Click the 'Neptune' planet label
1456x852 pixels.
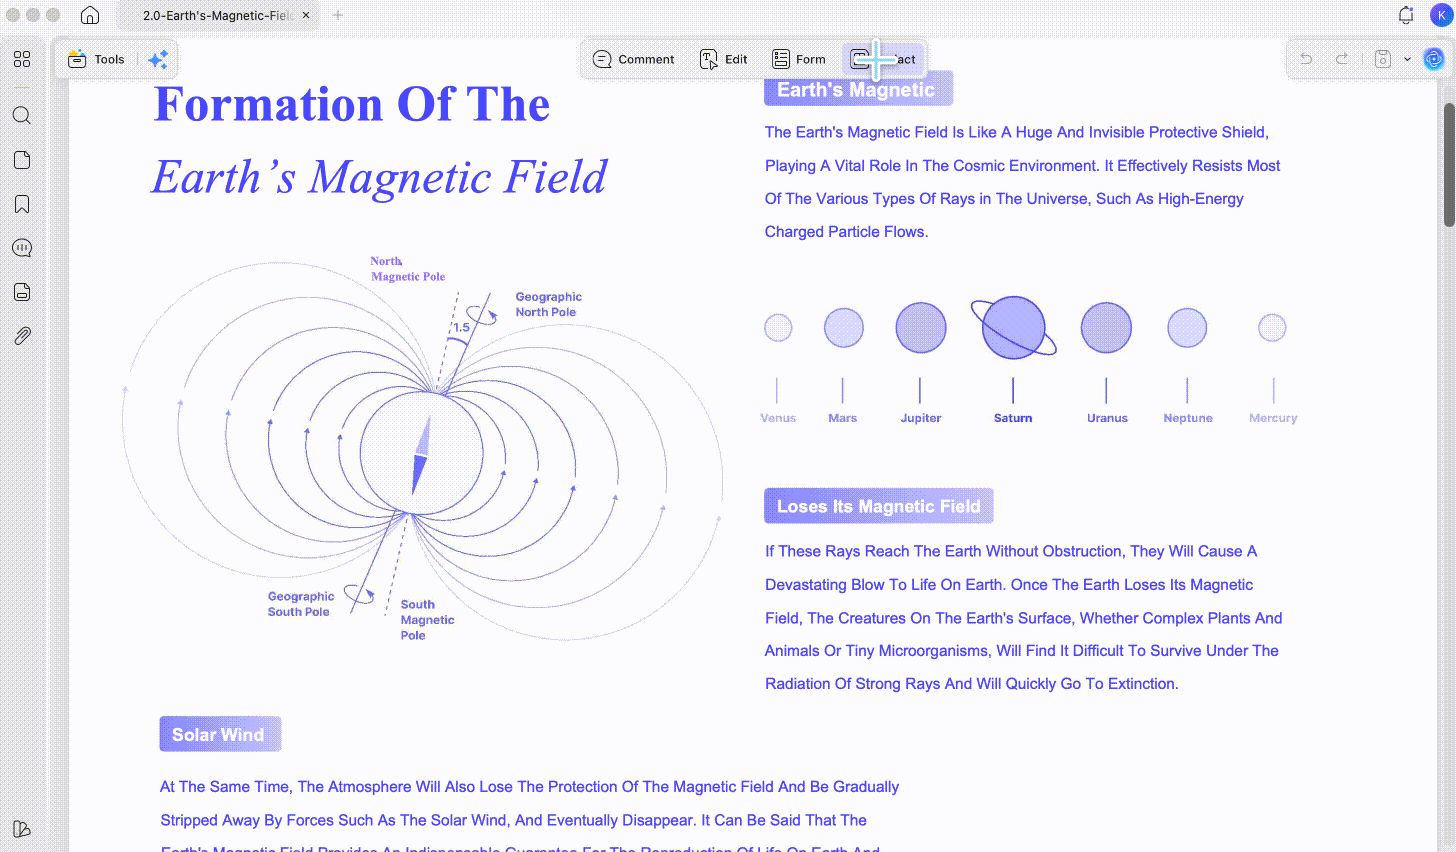tap(1188, 418)
